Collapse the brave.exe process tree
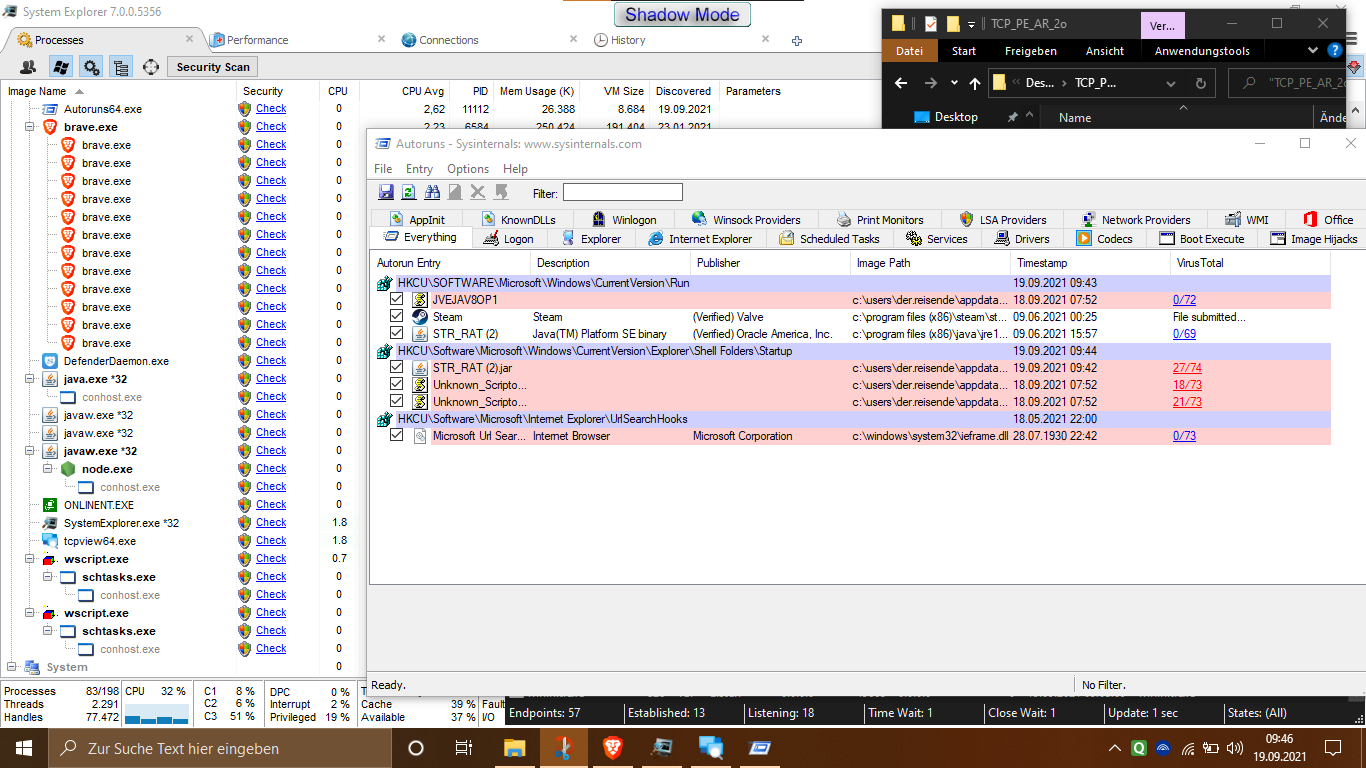Screen dimensions: 1366x768 point(29,127)
